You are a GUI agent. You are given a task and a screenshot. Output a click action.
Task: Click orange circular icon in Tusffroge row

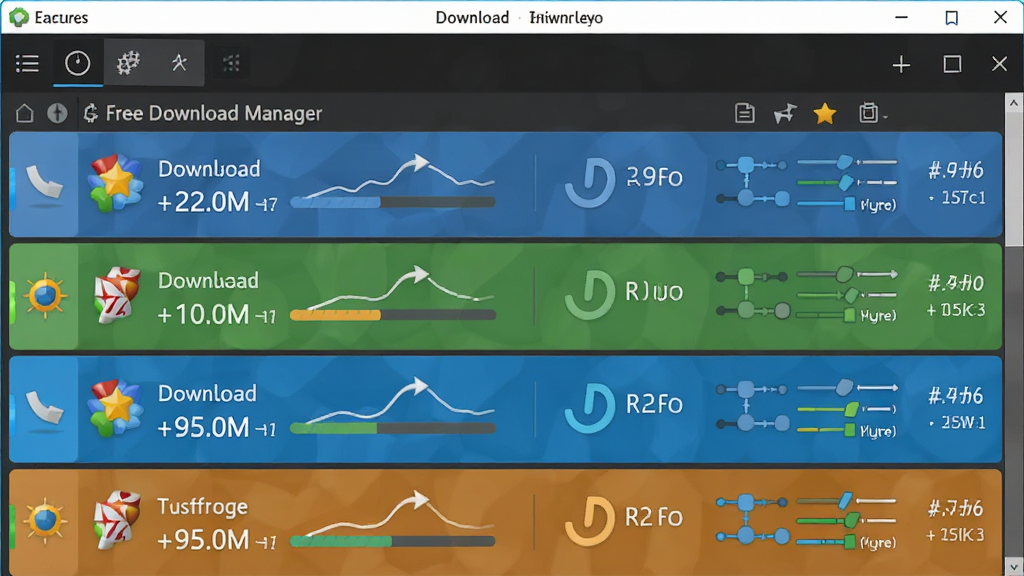[x=590, y=520]
